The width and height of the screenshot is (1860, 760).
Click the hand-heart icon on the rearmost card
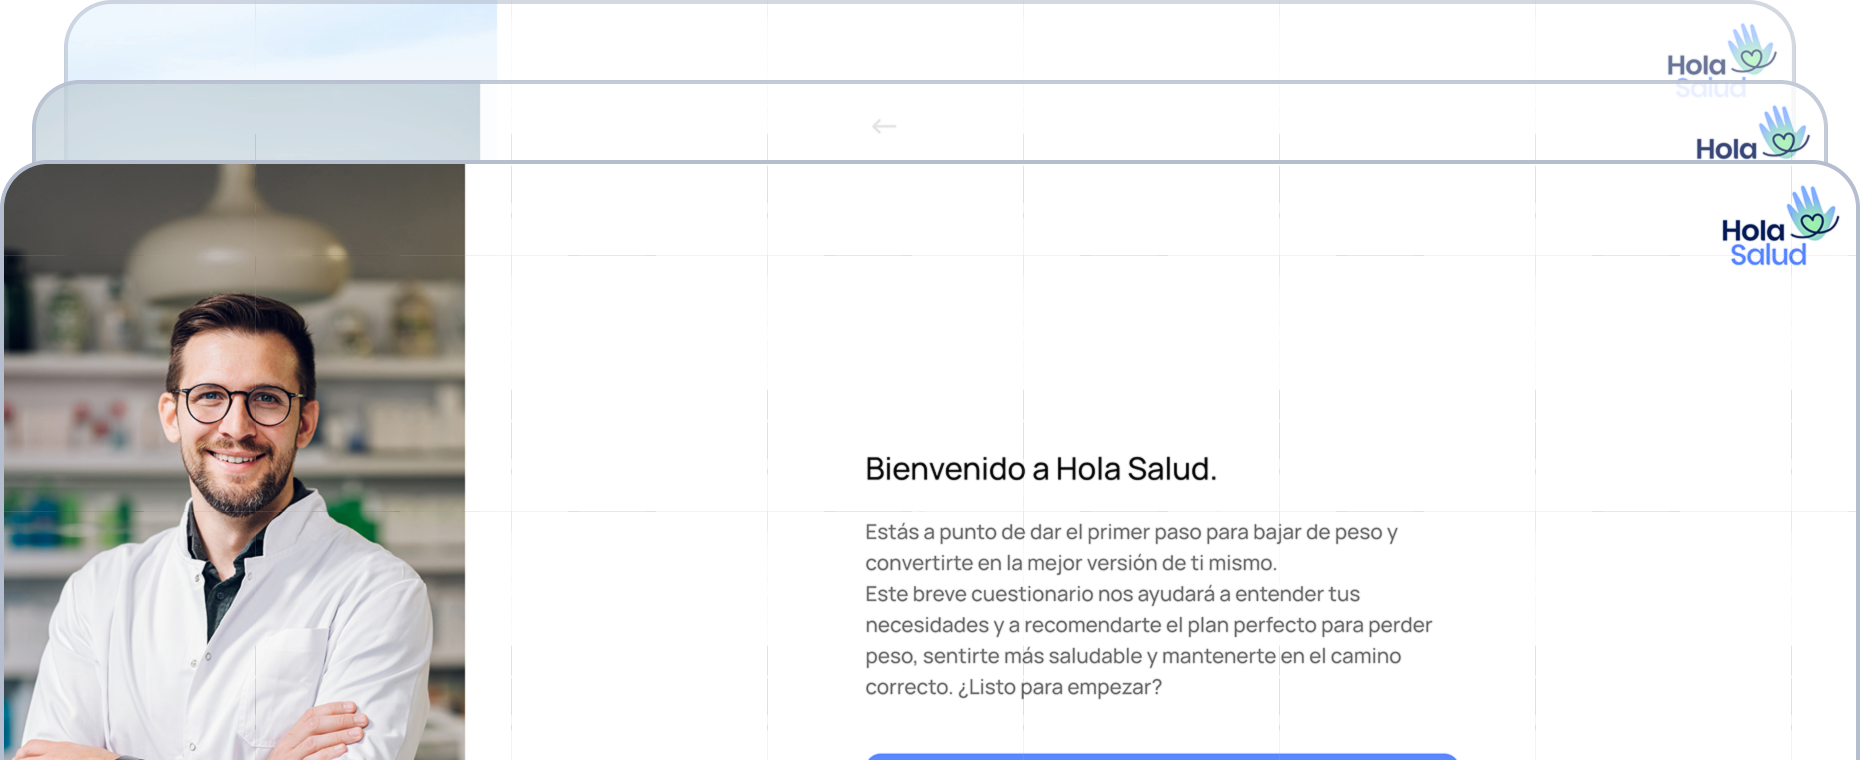click(x=1752, y=50)
